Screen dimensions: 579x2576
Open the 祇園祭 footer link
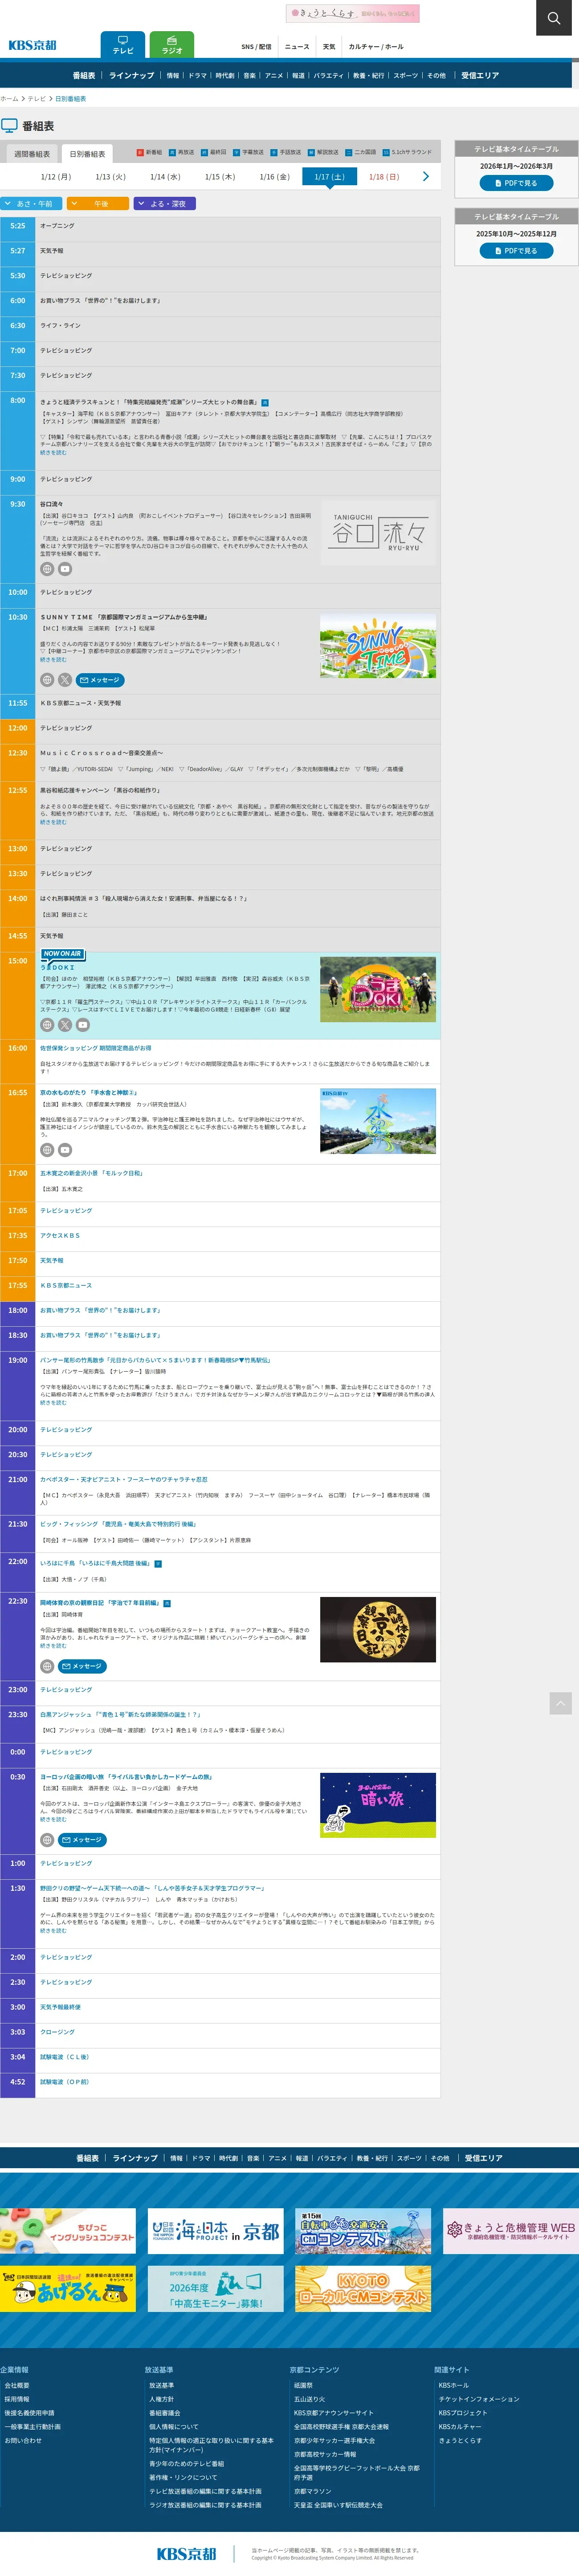click(303, 2385)
